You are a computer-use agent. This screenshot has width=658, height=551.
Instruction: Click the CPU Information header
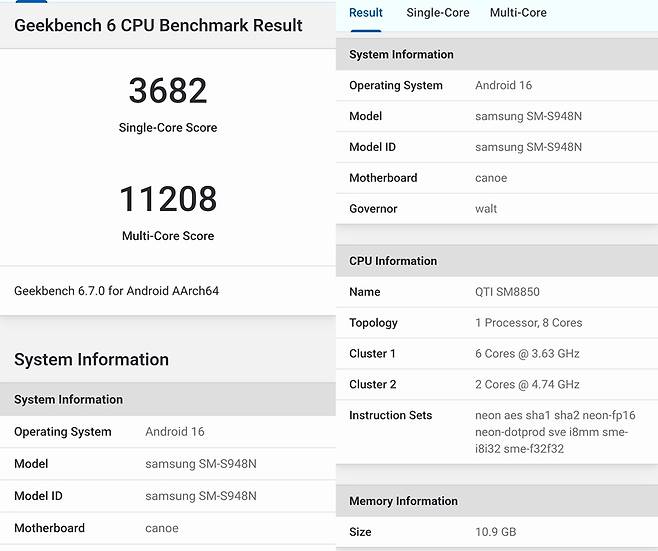click(x=497, y=261)
